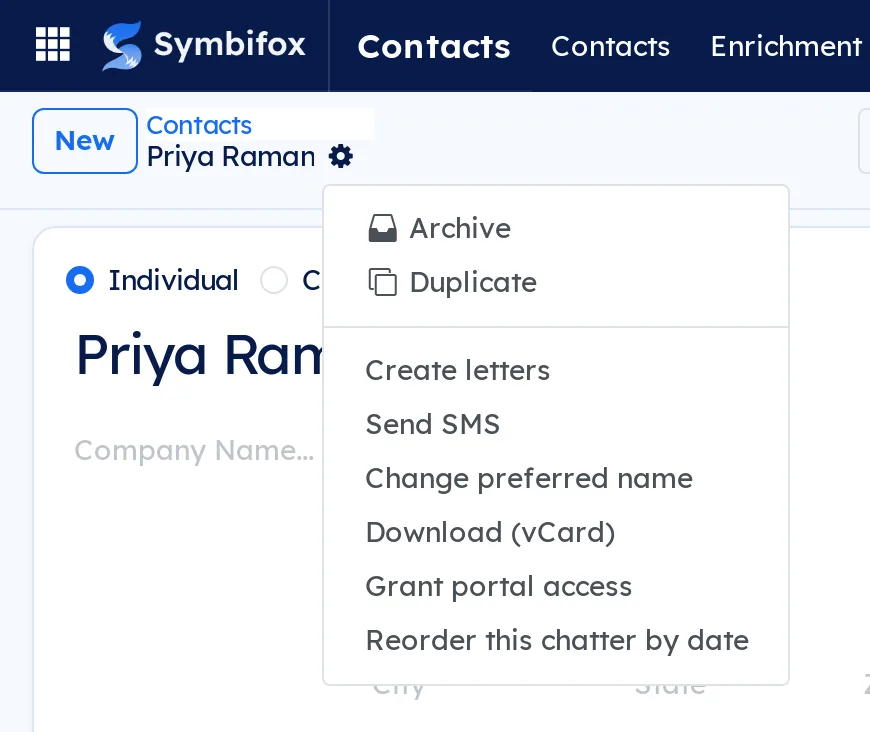870x732 pixels.
Task: Open the apps grid menu icon
Action: (x=53, y=44)
